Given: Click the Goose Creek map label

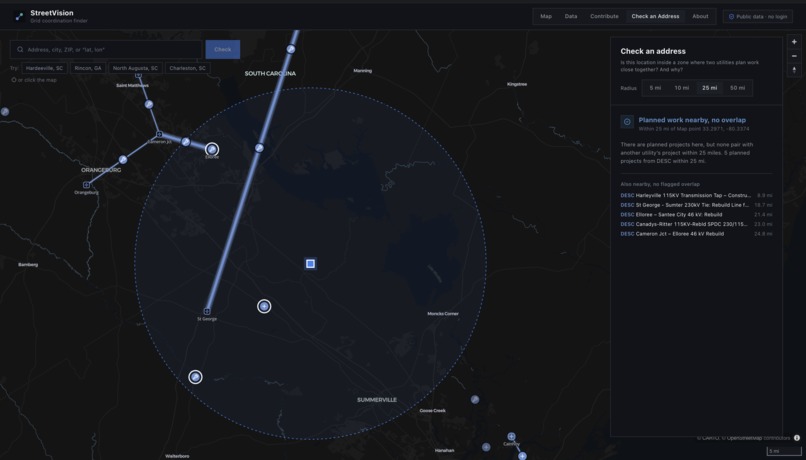Looking at the screenshot, I should coord(432,411).
